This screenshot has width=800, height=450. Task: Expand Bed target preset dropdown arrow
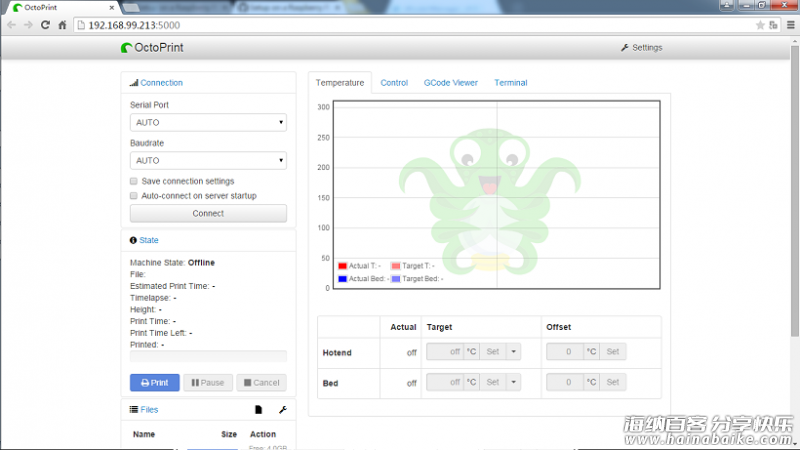pyautogui.click(x=513, y=382)
